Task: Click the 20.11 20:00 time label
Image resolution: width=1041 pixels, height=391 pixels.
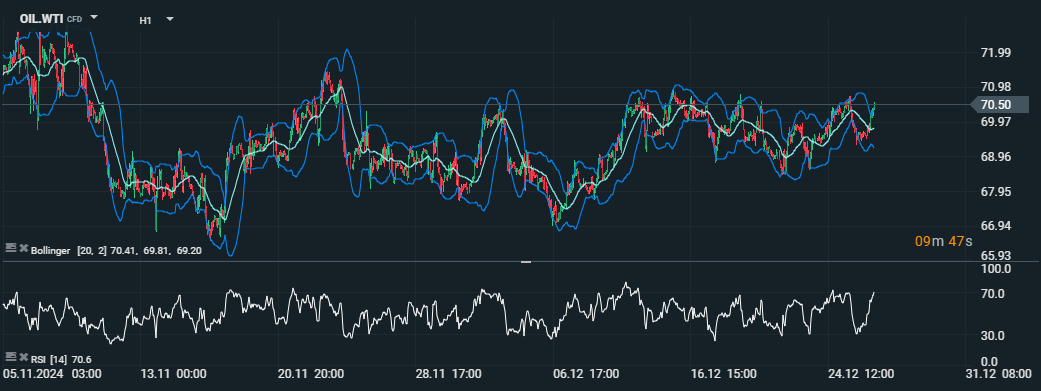Action: click(310, 374)
